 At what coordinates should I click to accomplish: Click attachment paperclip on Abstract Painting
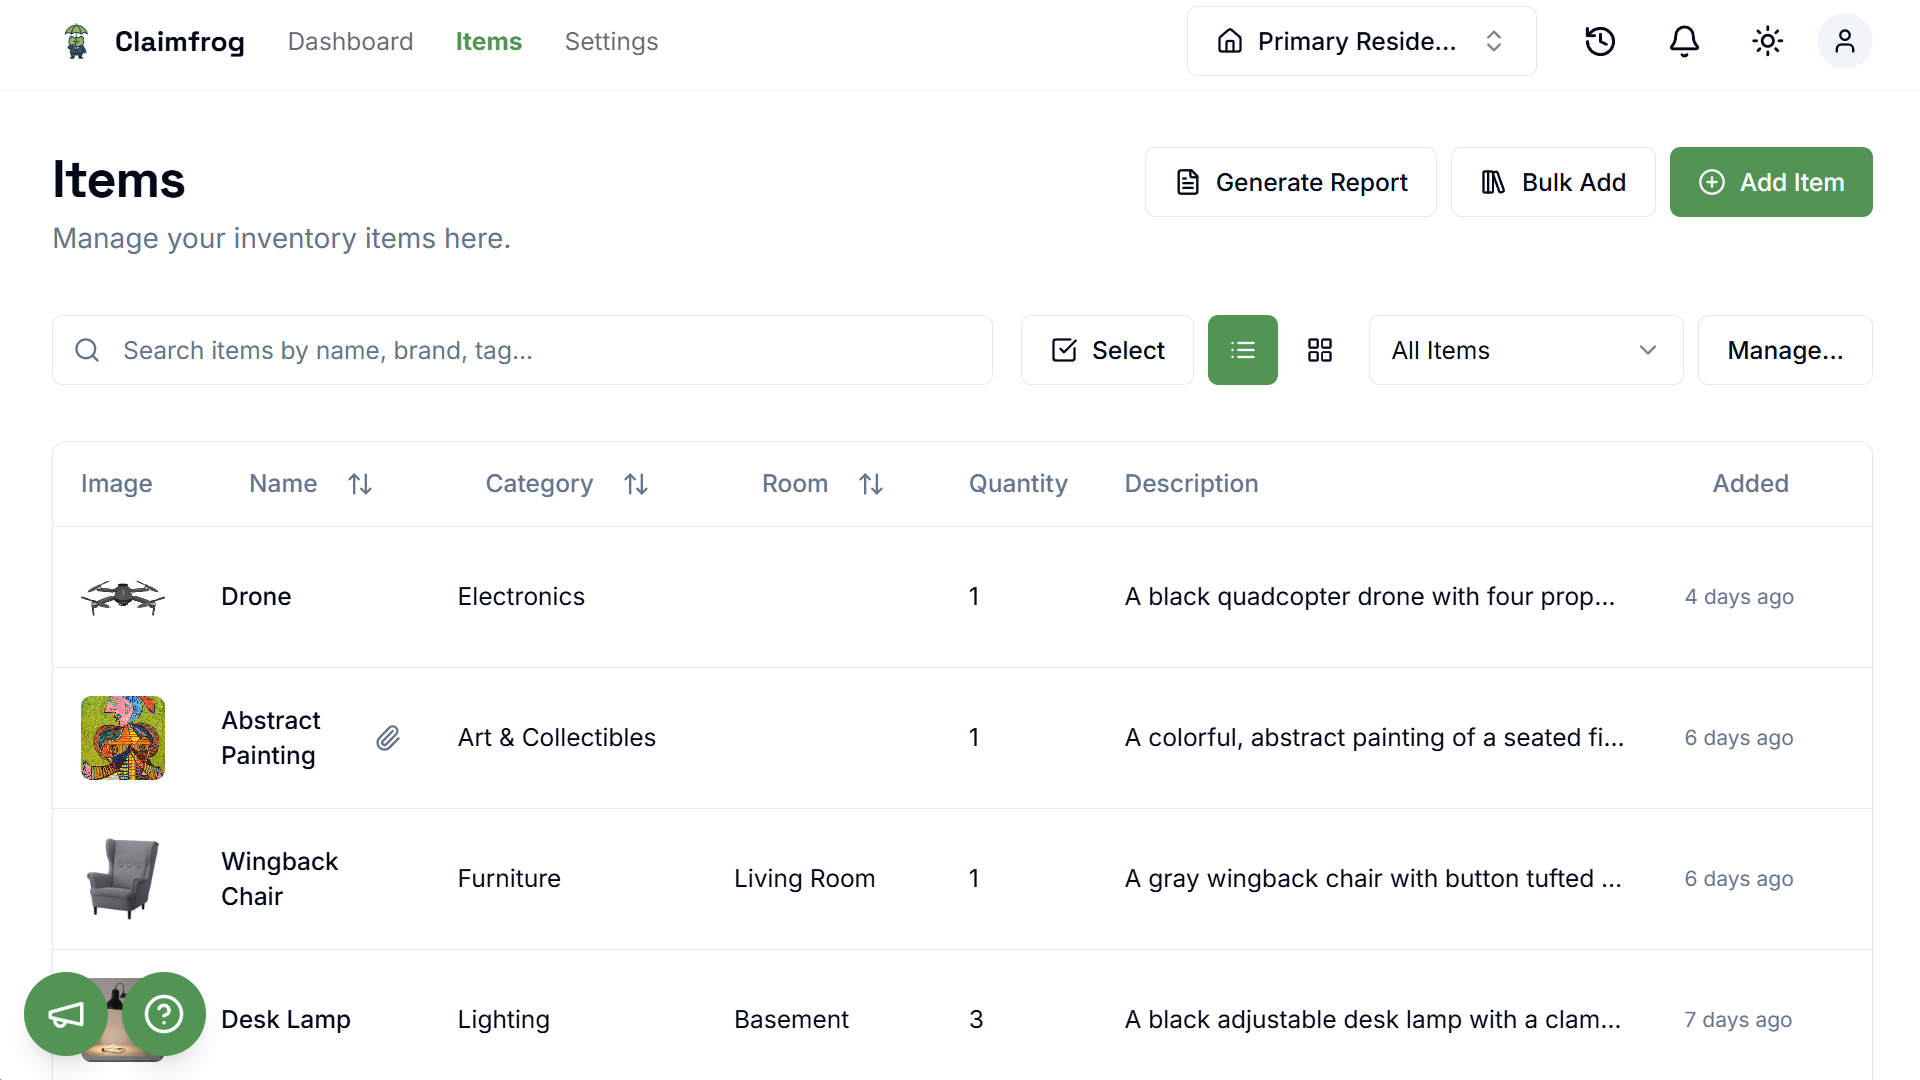388,738
